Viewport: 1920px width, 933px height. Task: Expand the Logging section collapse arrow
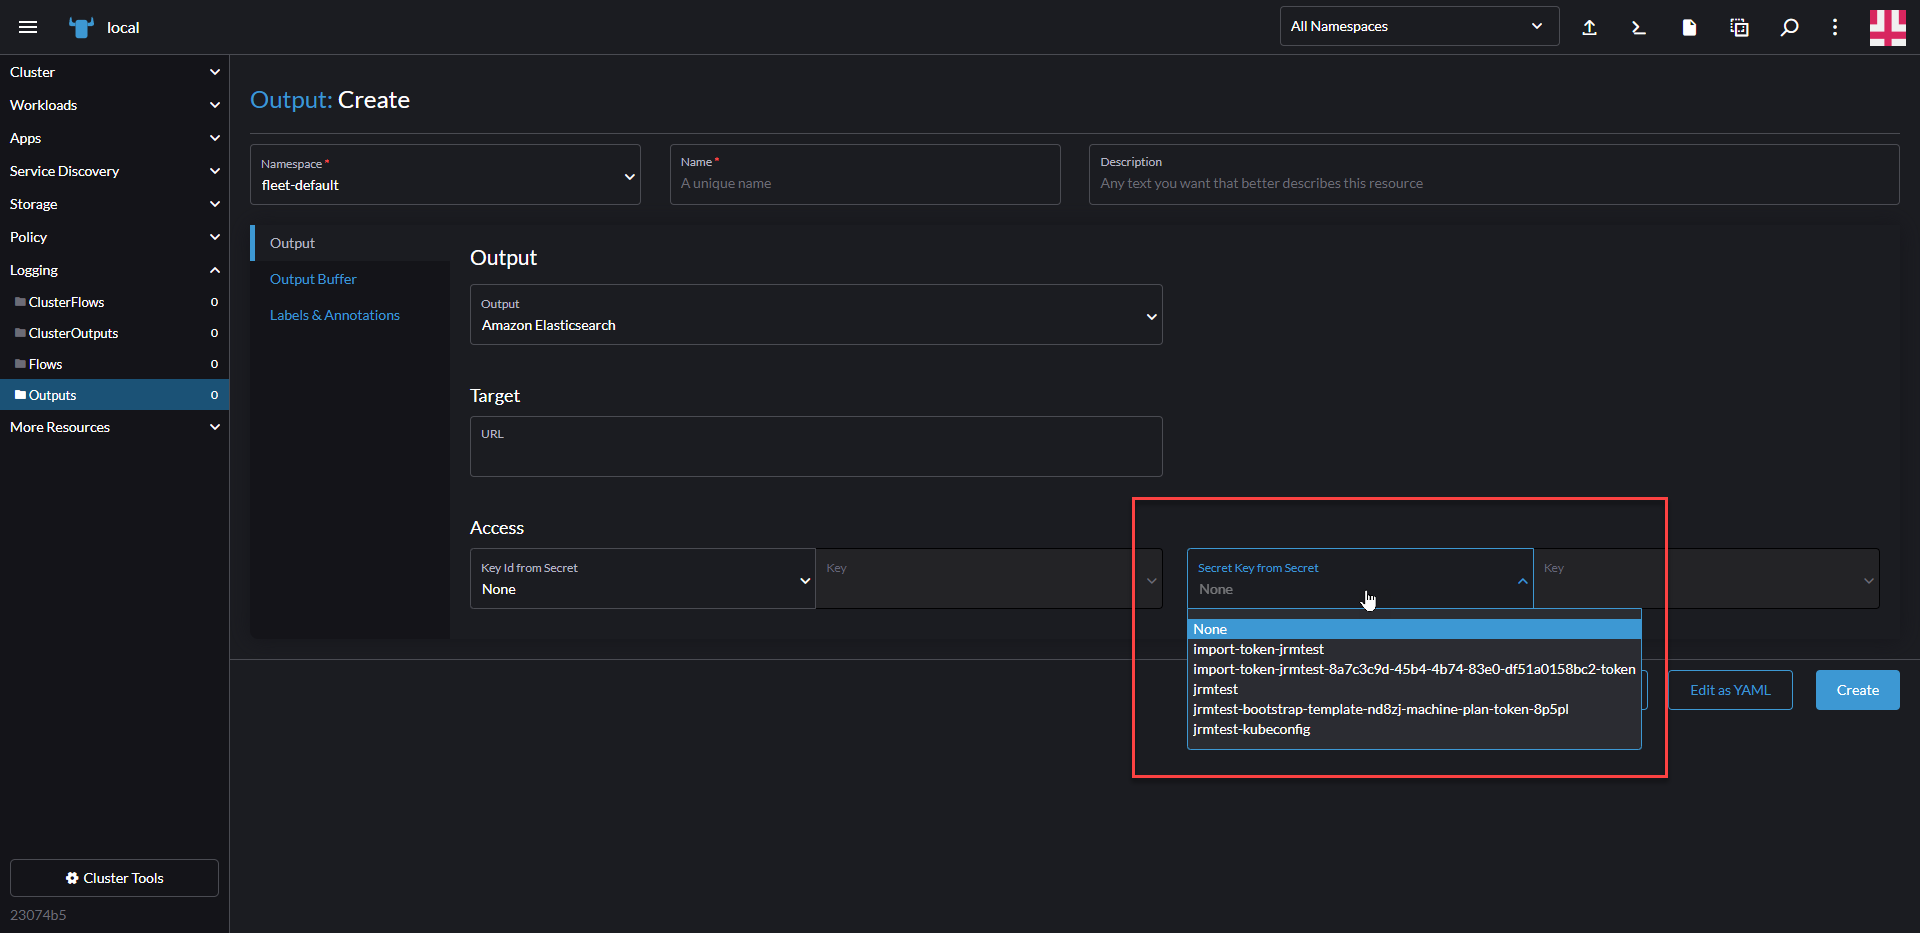(x=215, y=270)
